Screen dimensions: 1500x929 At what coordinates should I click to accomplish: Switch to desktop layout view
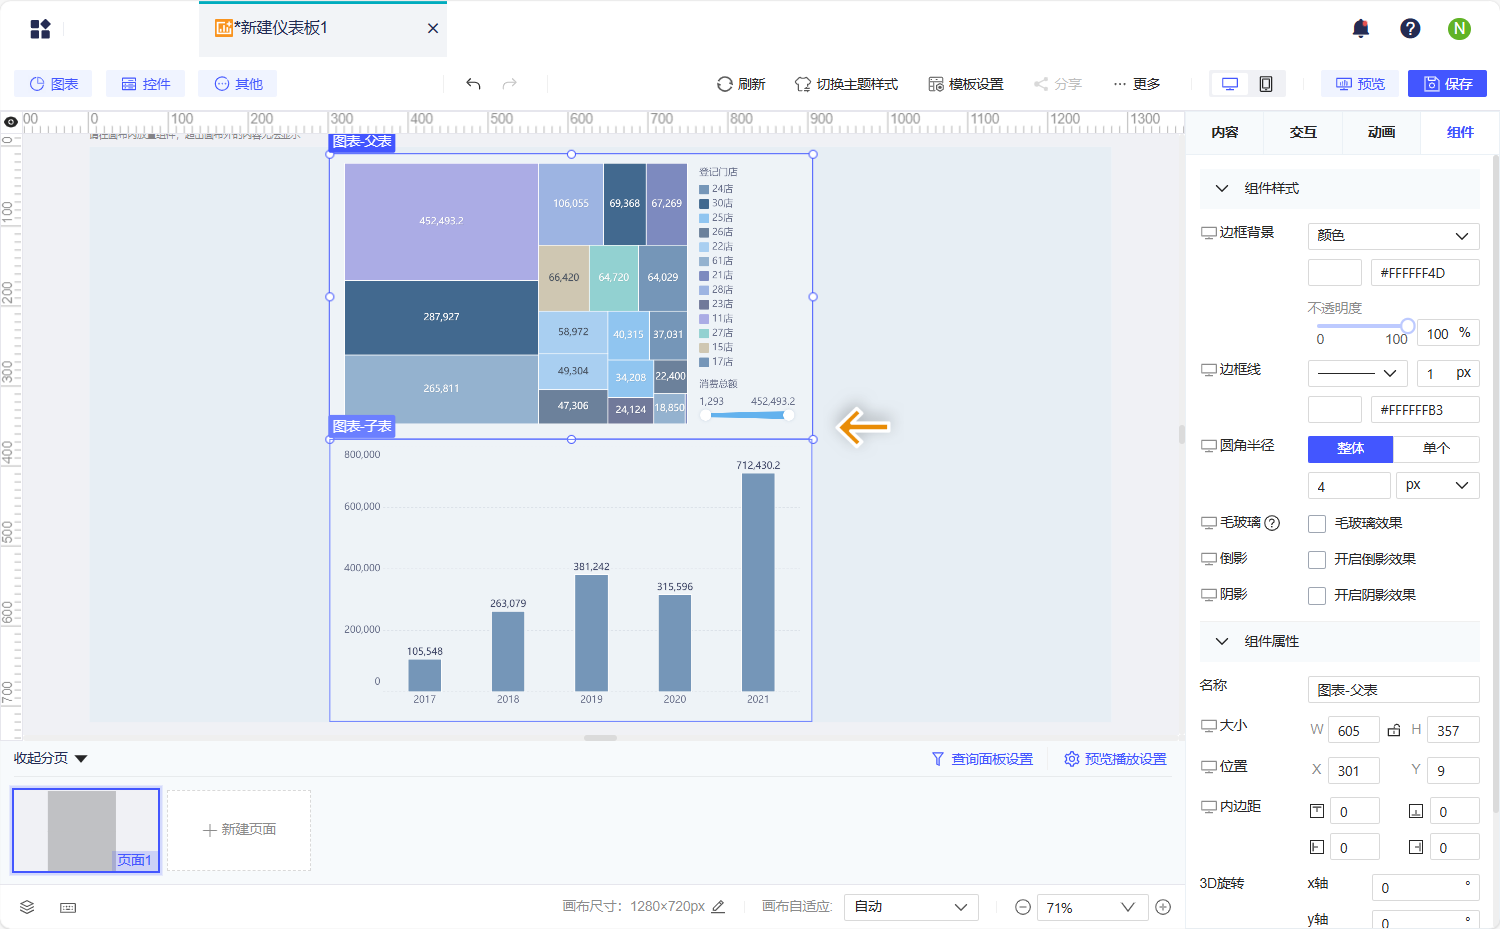(1230, 84)
